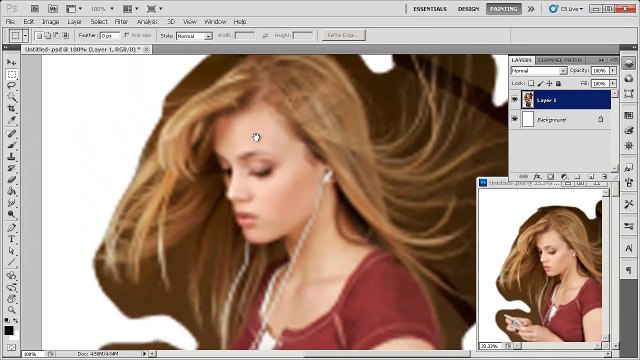This screenshot has width=640, height=360.
Task: Select the History Brush tool
Action: coord(11,168)
